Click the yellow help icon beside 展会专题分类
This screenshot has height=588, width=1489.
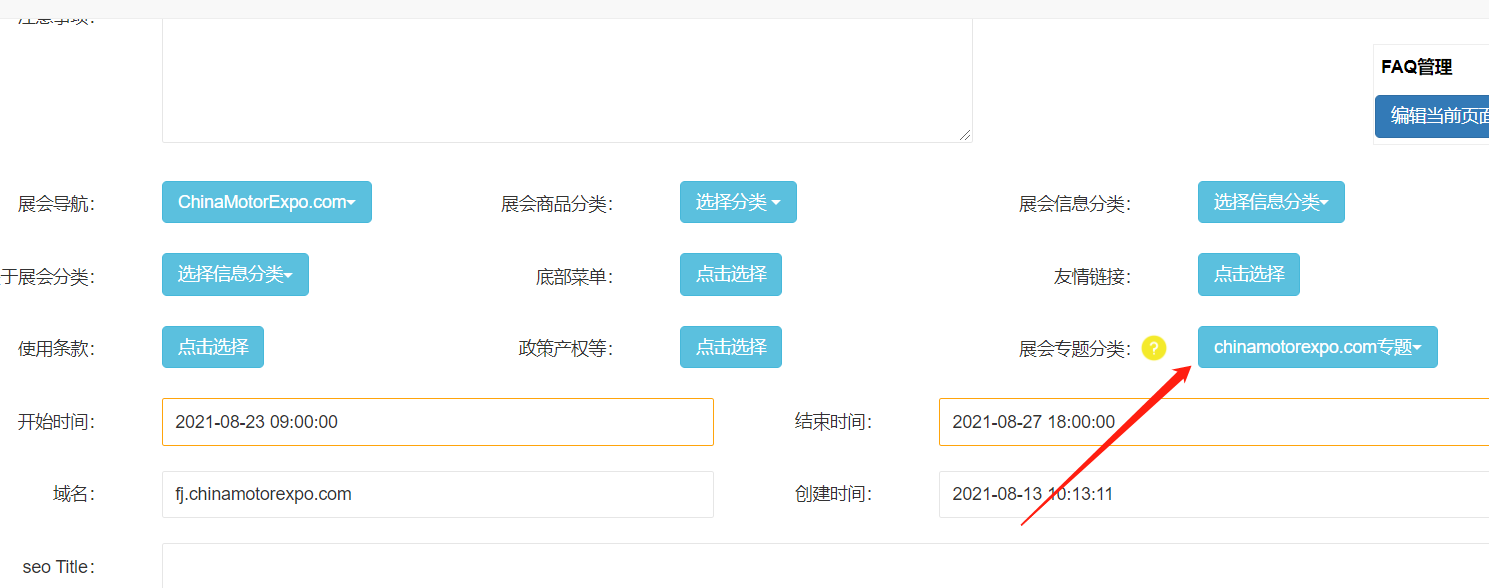click(1154, 348)
